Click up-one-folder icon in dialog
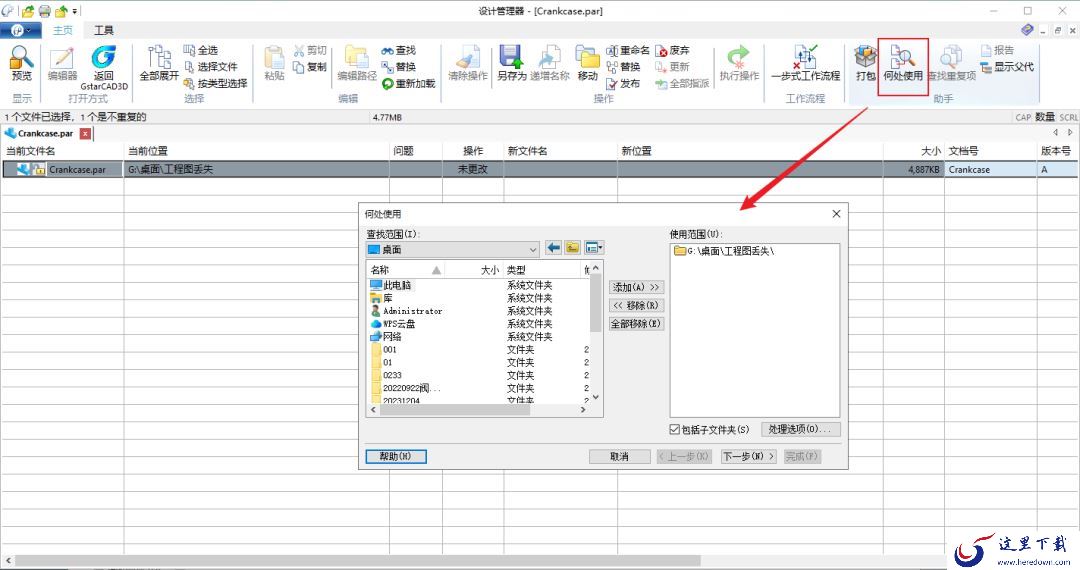 click(x=572, y=248)
